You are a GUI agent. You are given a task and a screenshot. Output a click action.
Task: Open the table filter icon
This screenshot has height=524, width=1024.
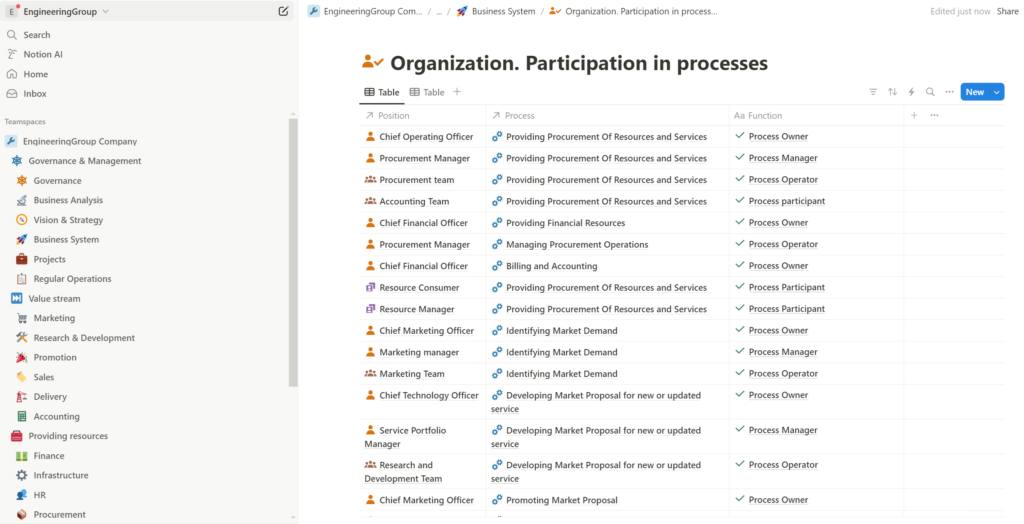pos(873,92)
